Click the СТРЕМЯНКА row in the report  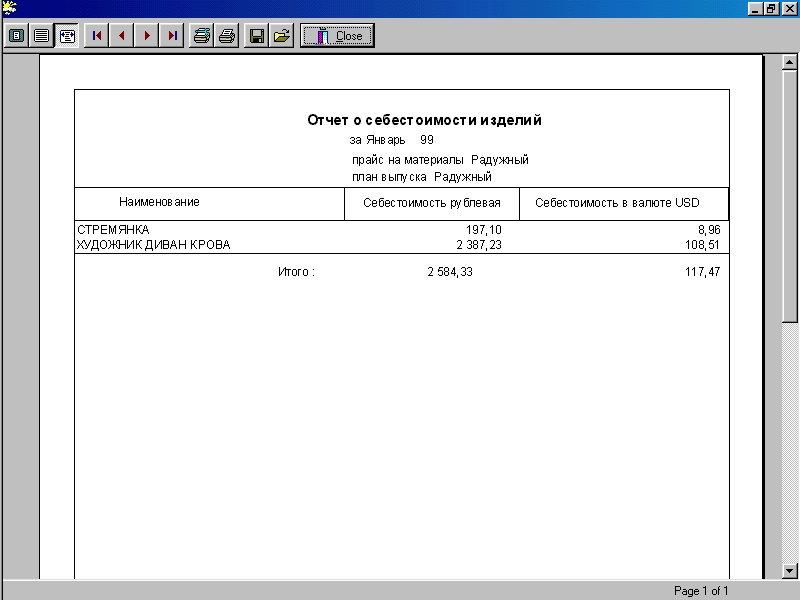pyautogui.click(x=113, y=230)
